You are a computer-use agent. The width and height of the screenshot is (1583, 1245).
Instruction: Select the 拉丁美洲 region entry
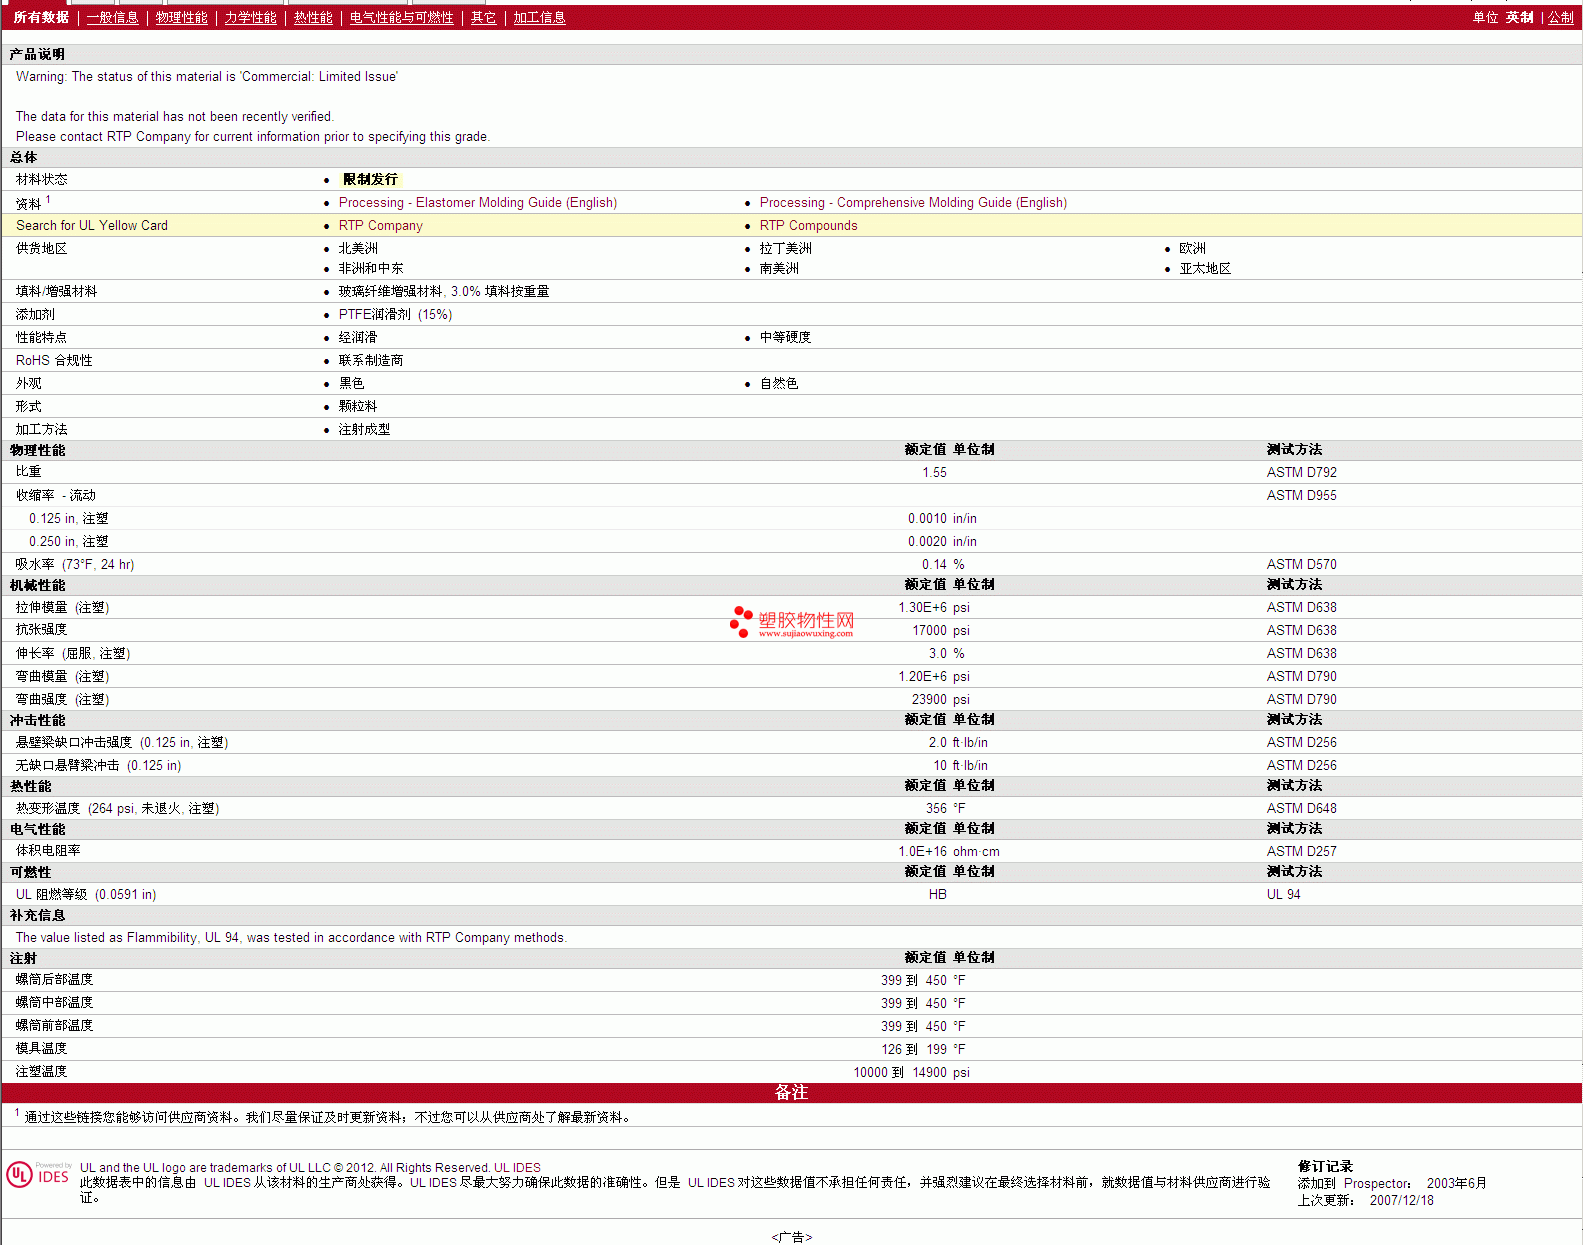pyautogui.click(x=785, y=248)
